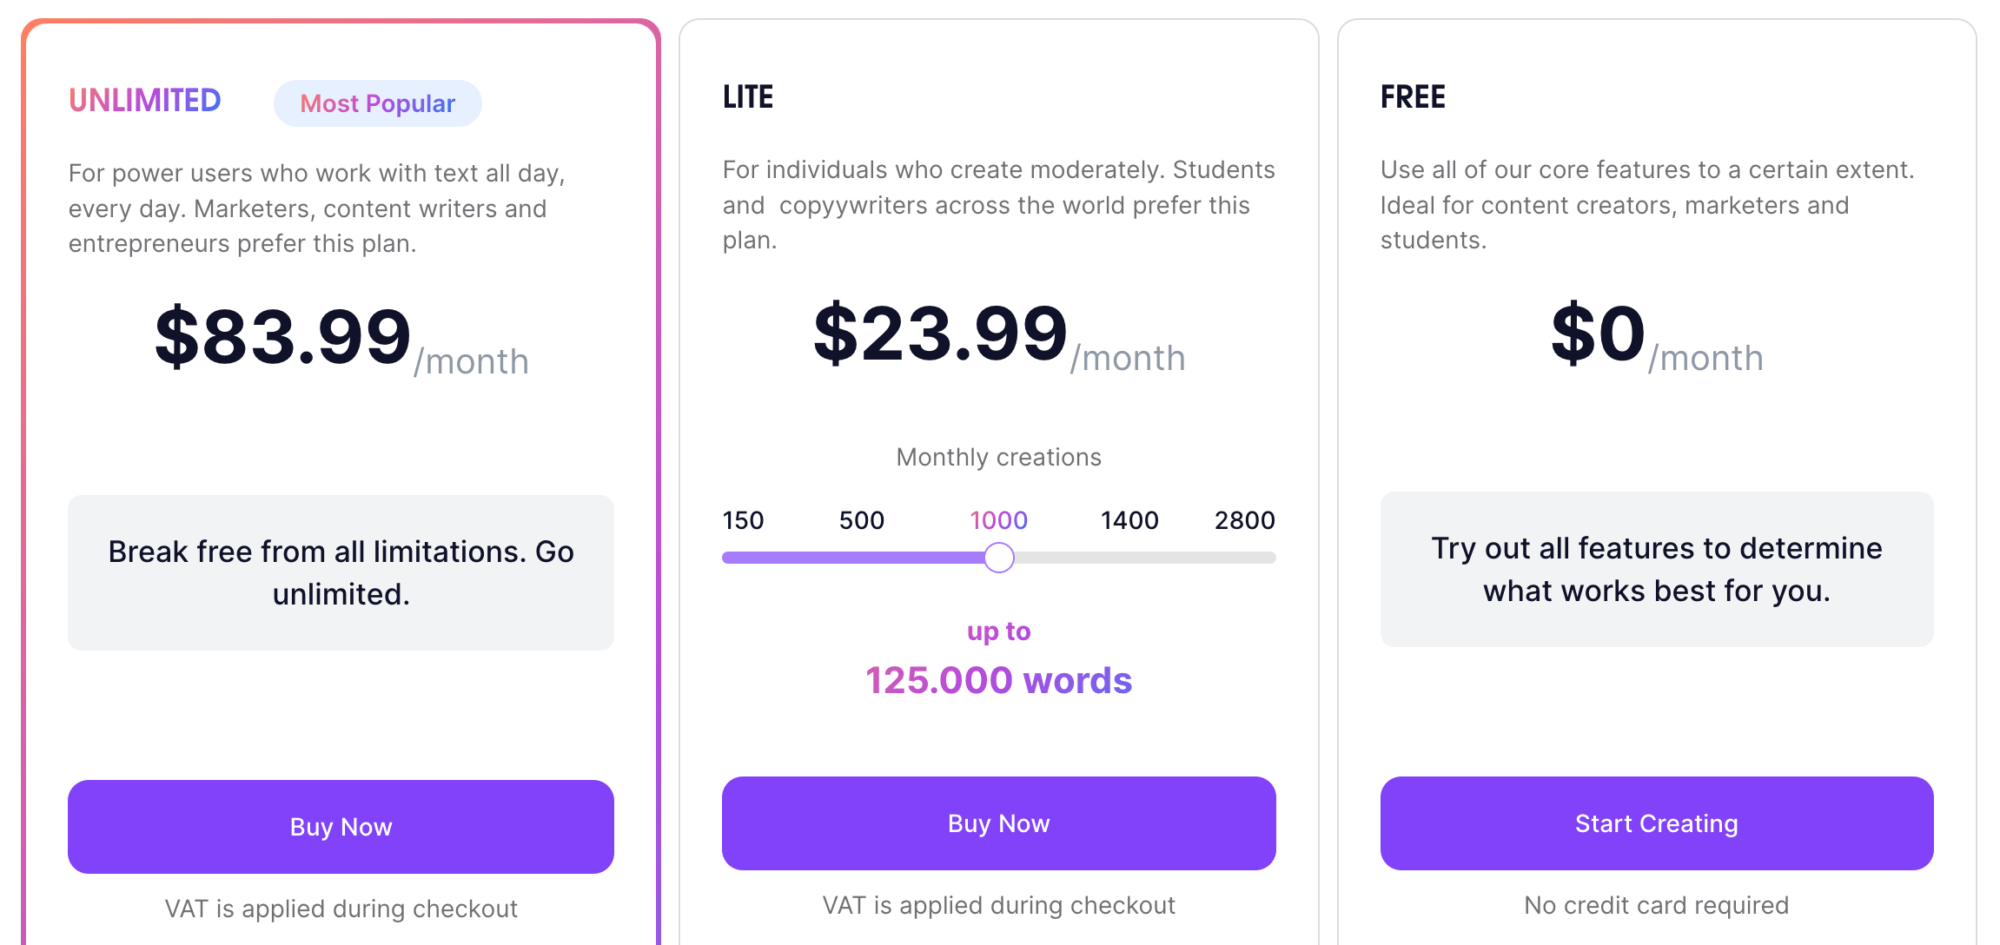This screenshot has height=945, width=2000.
Task: Click the highlighted 1000 creations label
Action: (998, 520)
